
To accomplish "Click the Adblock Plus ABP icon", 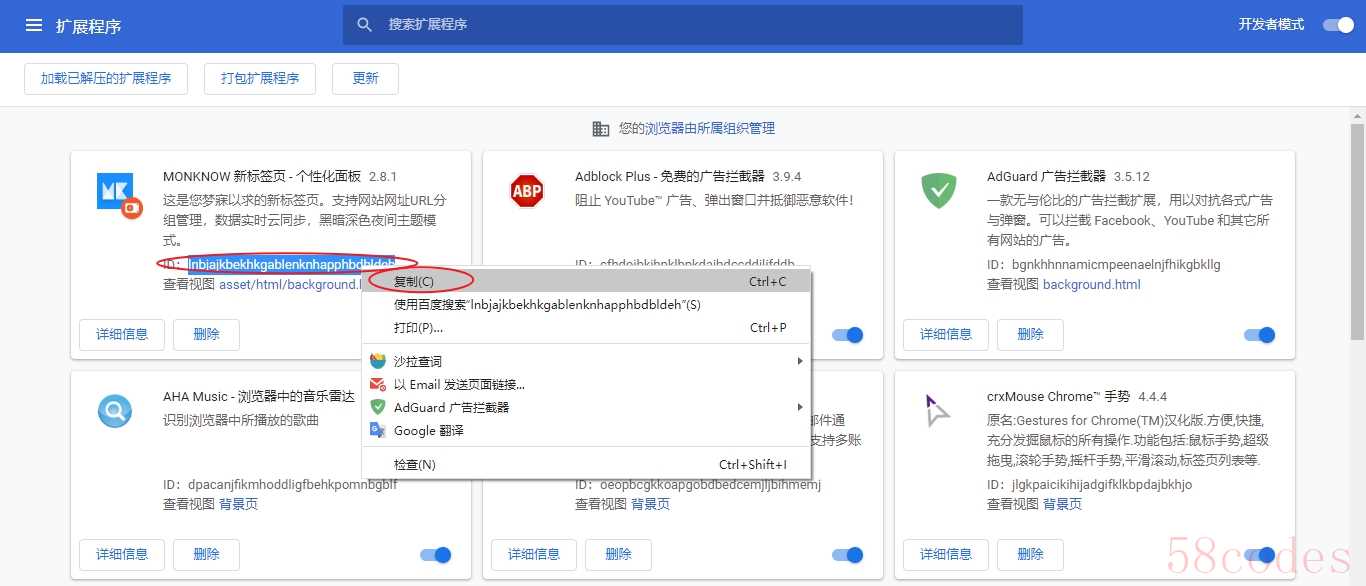I will click(x=527, y=190).
